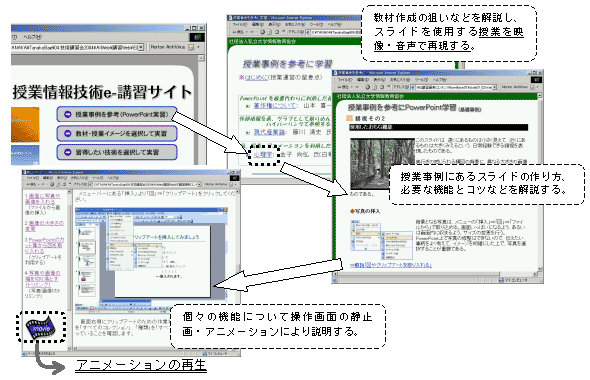This screenshot has height=380, width=590.
Task: Click 教材・授業イメージを選択して実習 button
Action: tap(117, 133)
